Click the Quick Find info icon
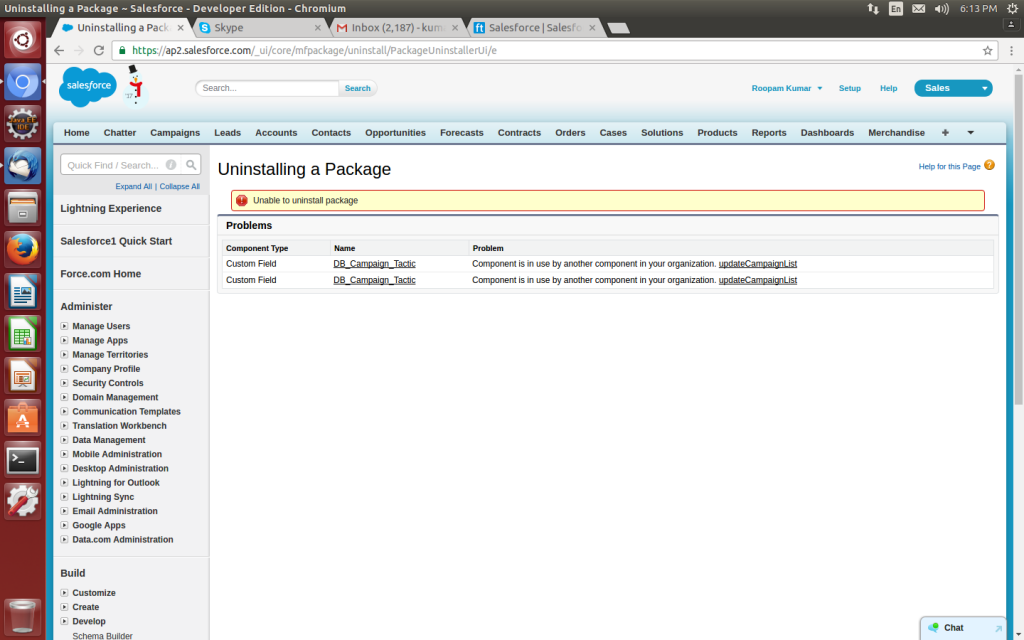Image resolution: width=1024 pixels, height=640 pixels. tap(171, 165)
